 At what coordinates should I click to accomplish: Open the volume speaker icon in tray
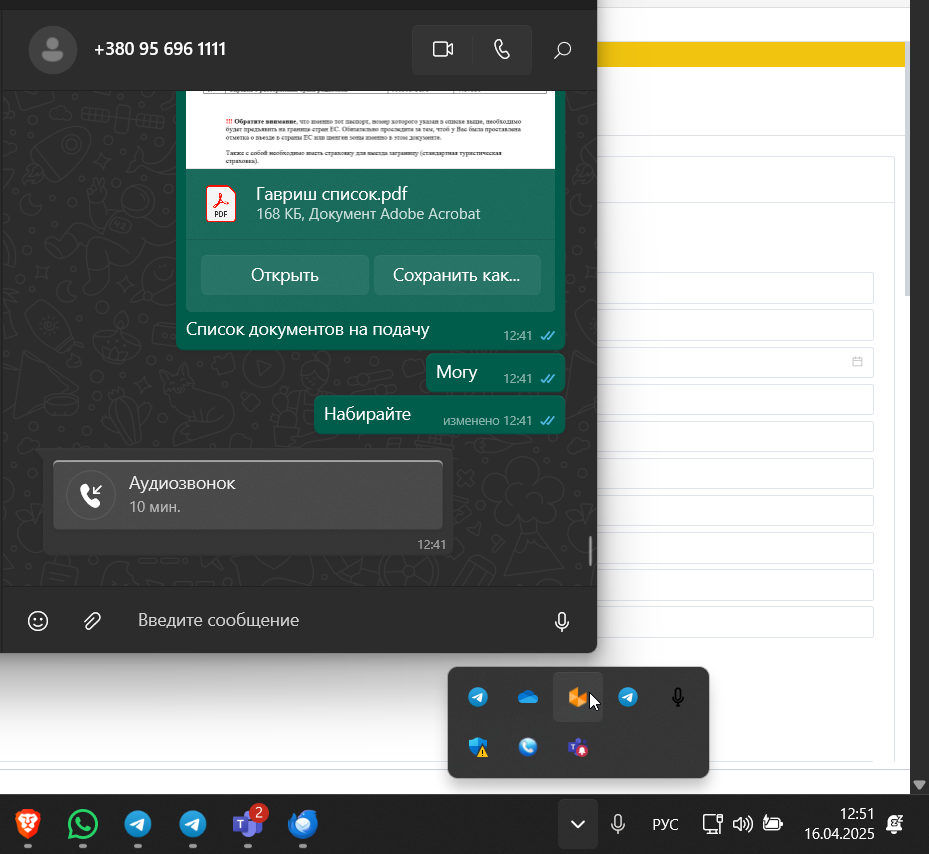coord(742,824)
